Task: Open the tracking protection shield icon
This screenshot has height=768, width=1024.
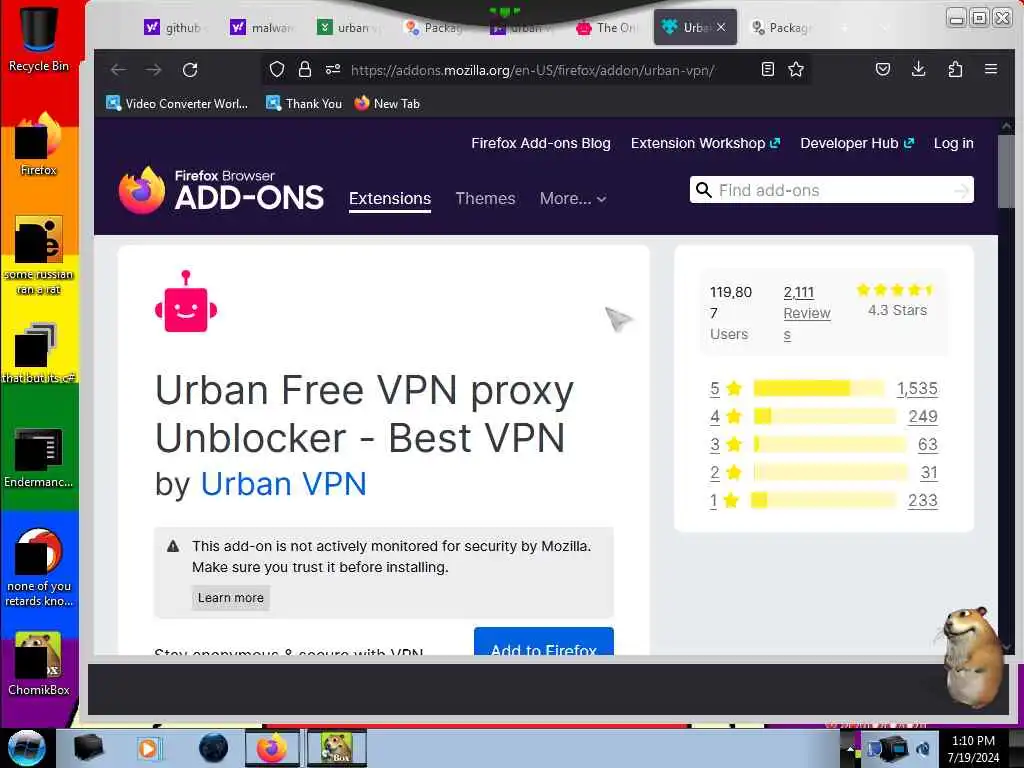Action: click(x=277, y=69)
